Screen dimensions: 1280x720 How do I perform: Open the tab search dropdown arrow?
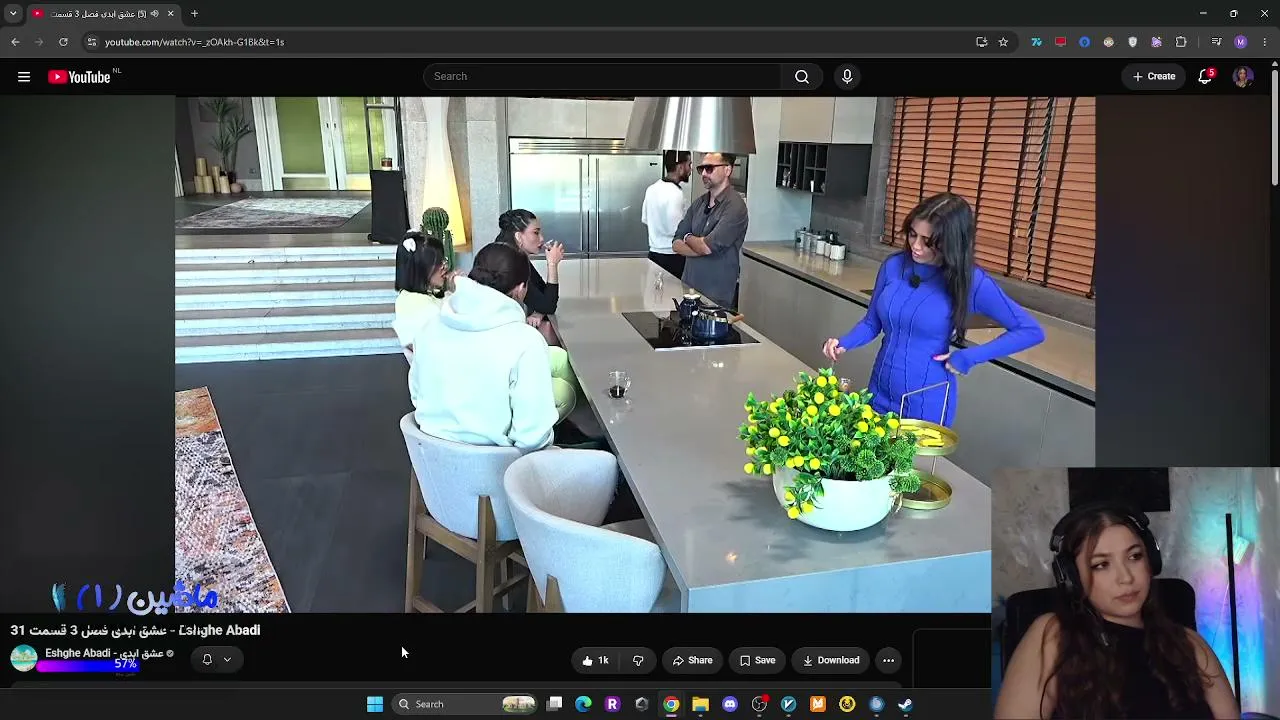point(13,14)
